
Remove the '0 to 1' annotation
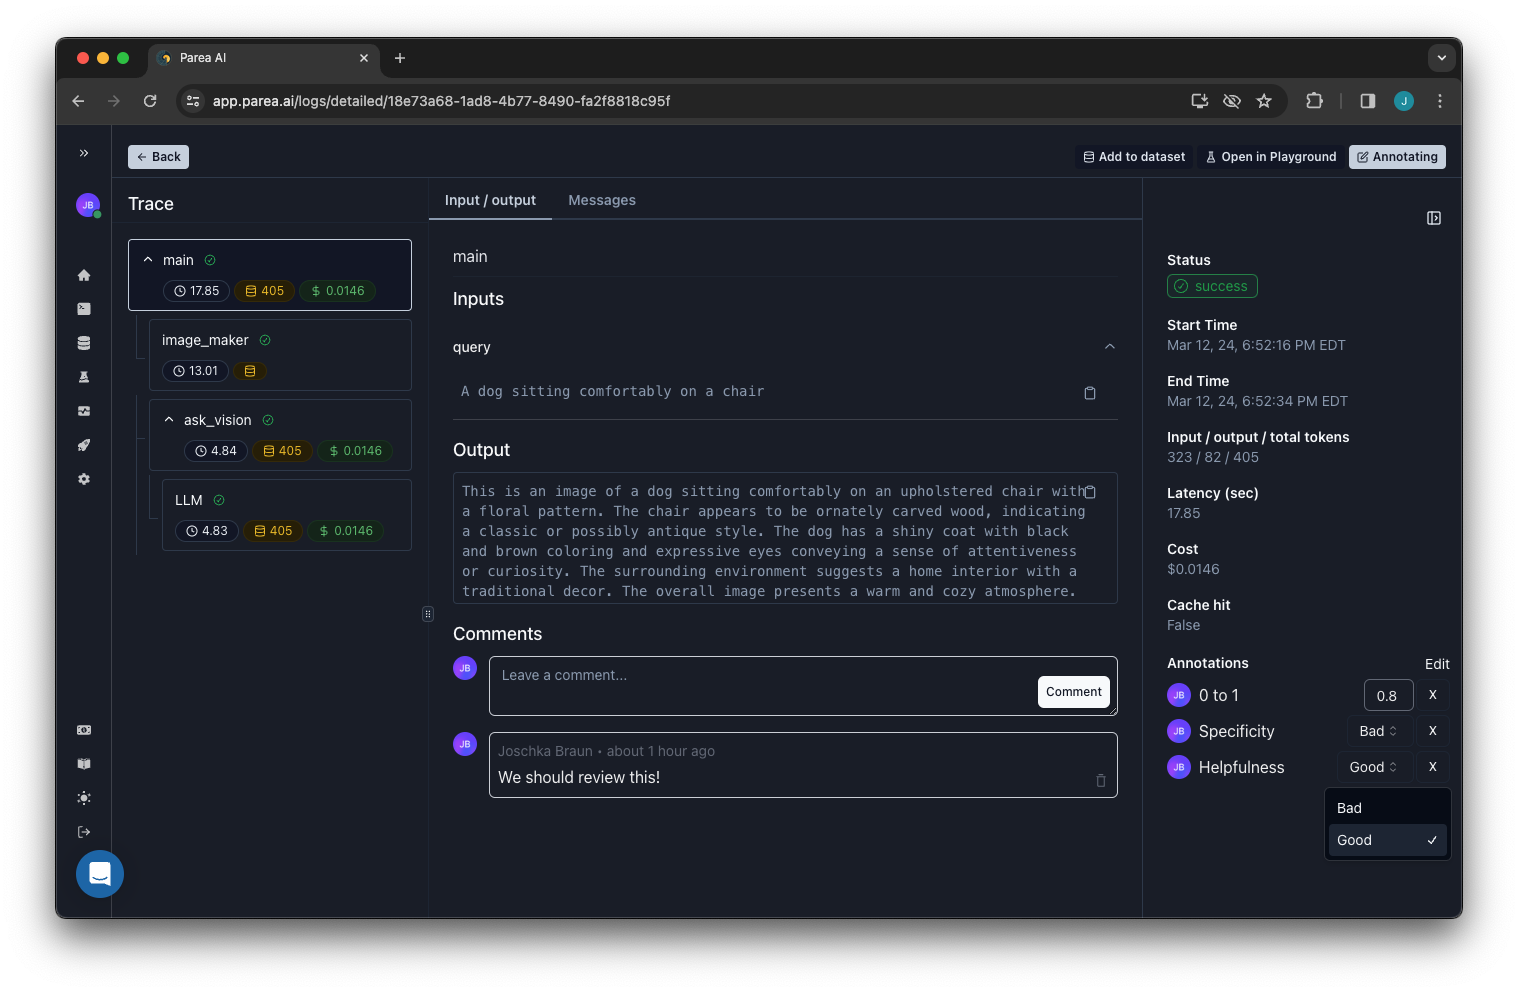[x=1433, y=695]
